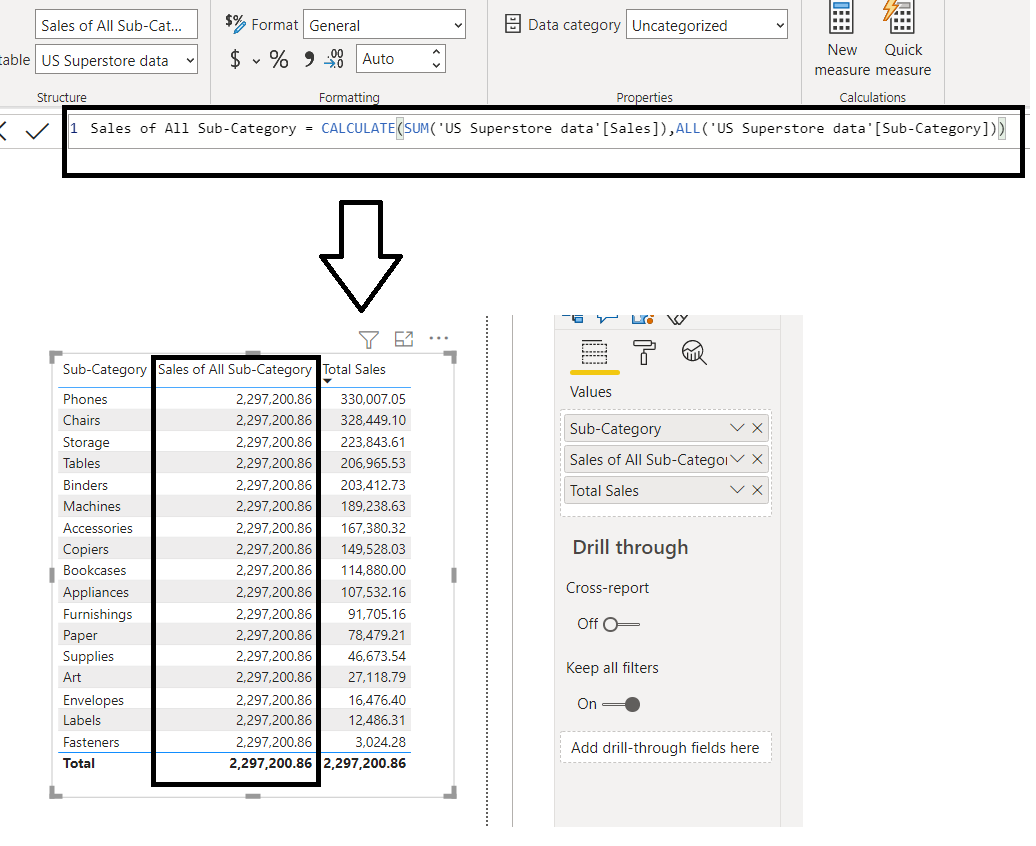The image size is (1036, 846).
Task: Increase decimal places with the up stepper
Action: click(x=436, y=52)
